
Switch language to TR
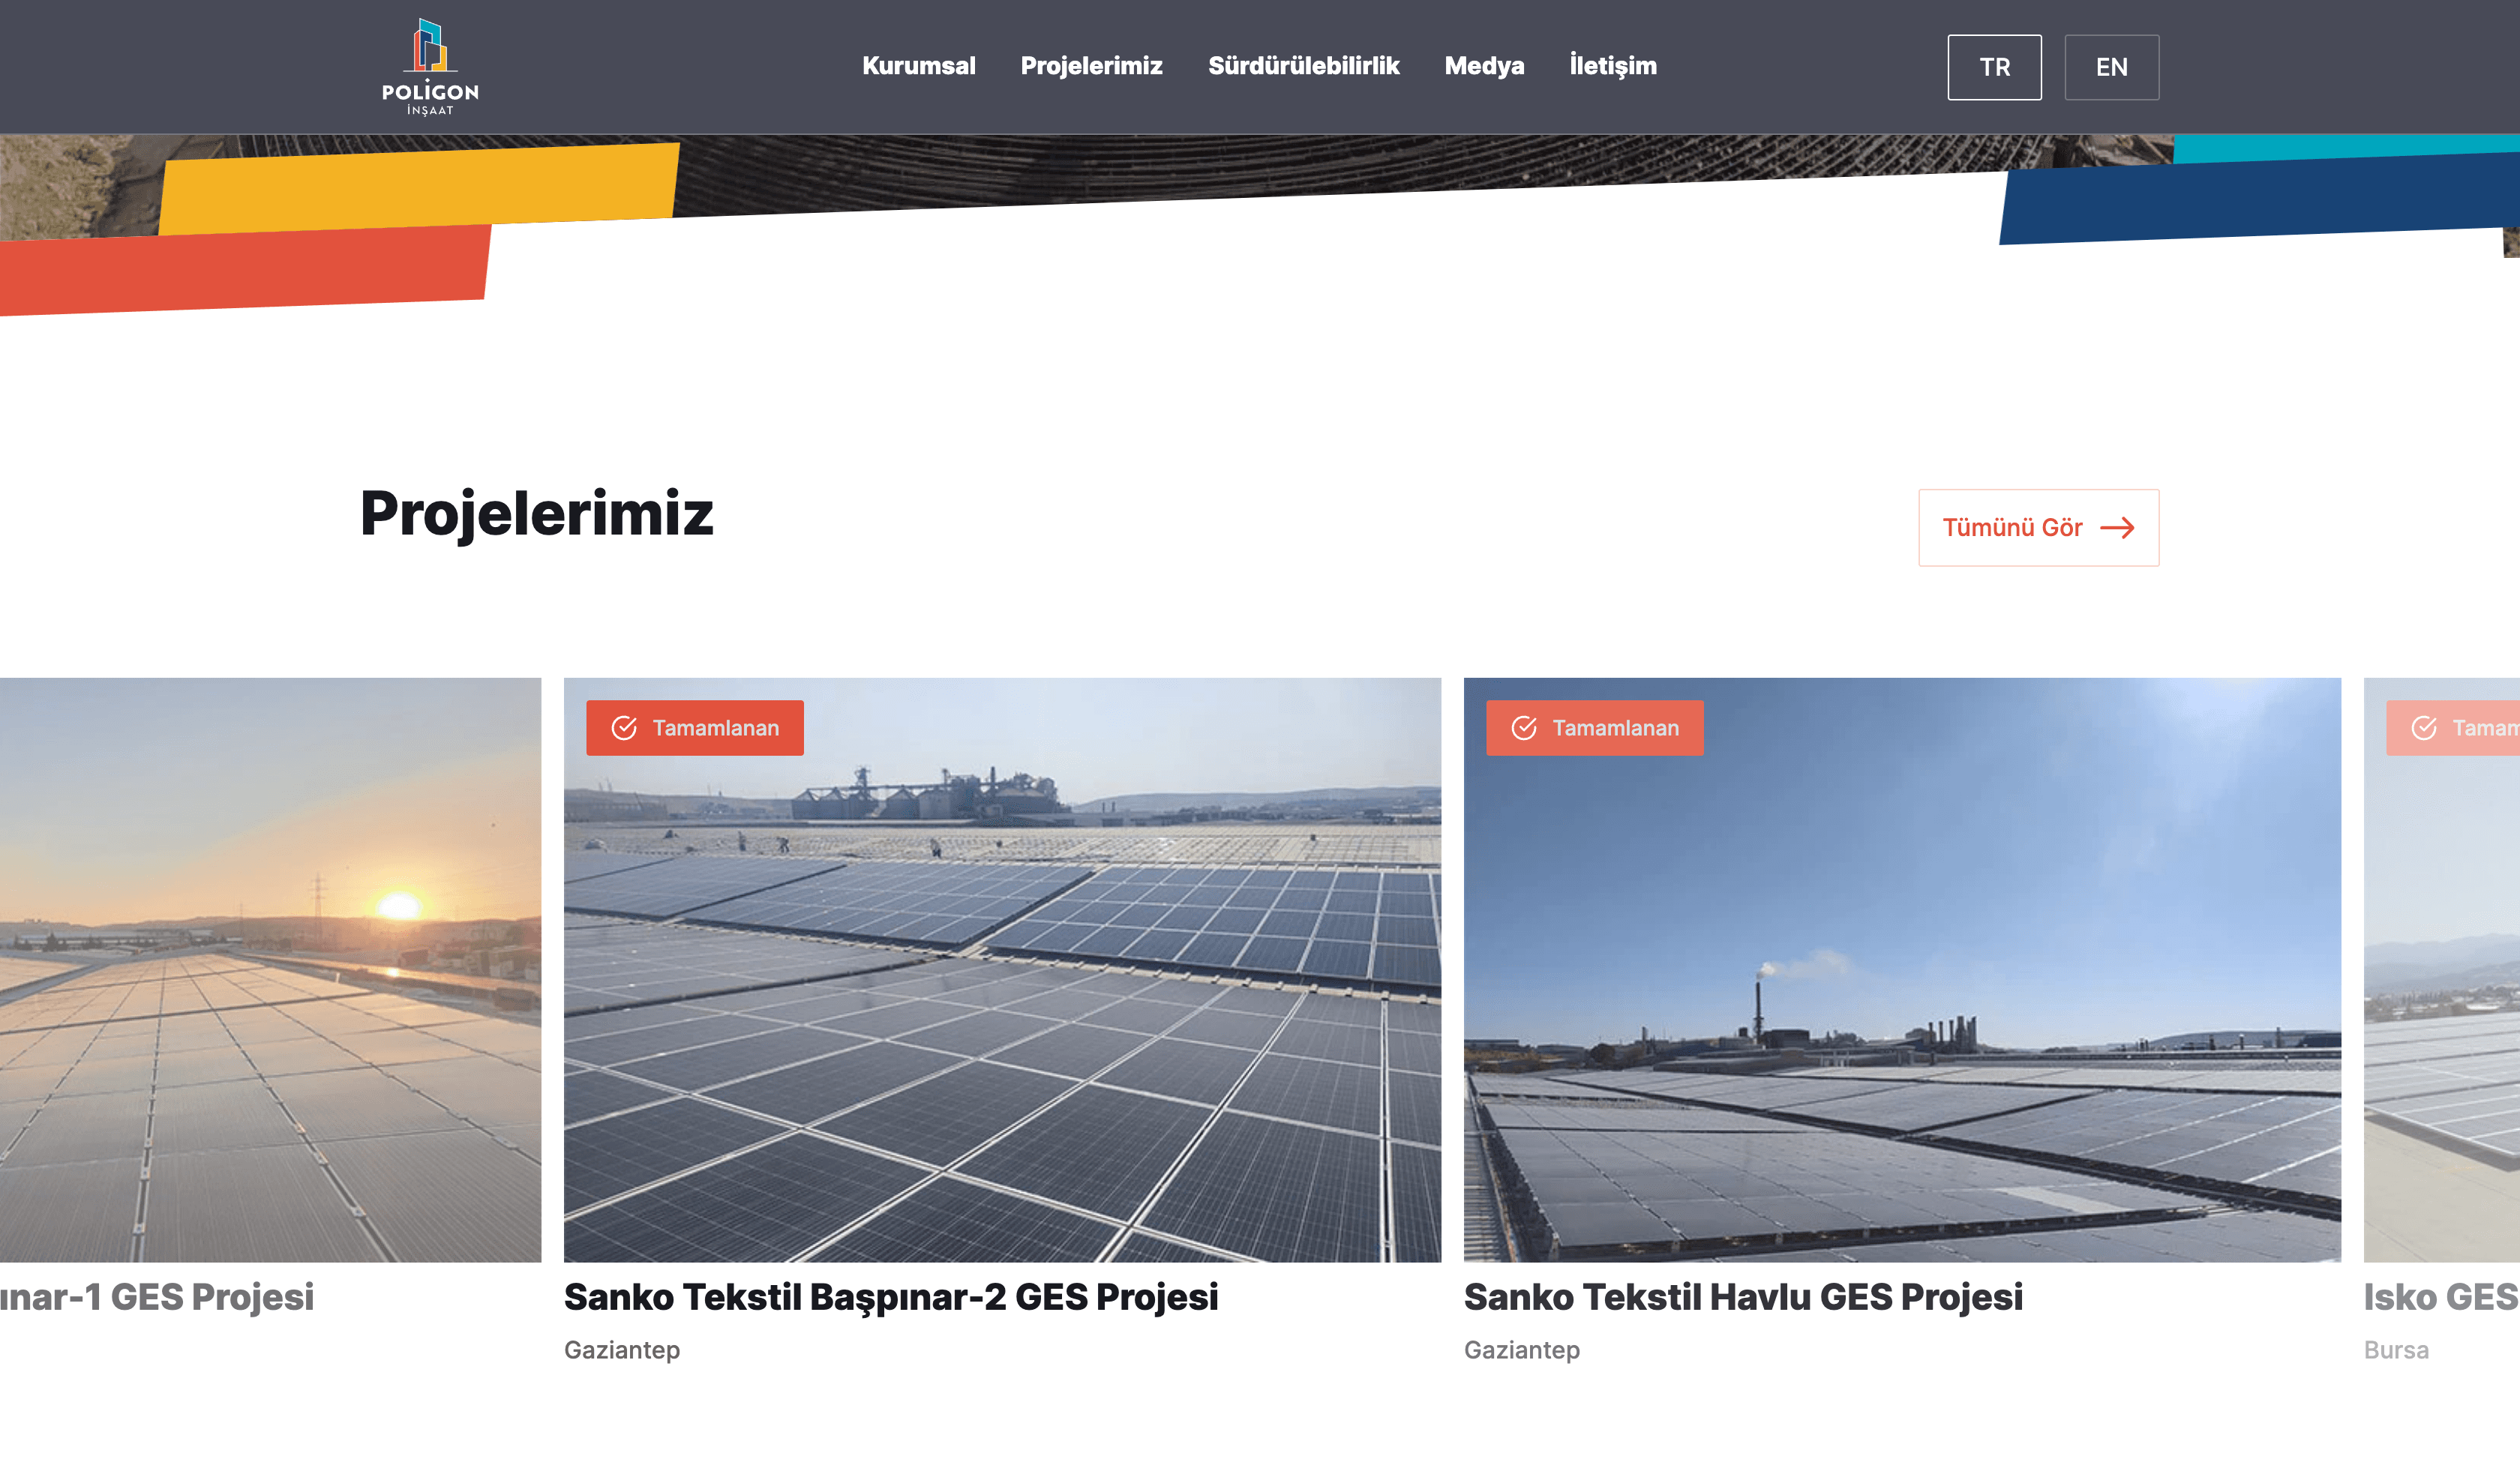tap(1994, 67)
